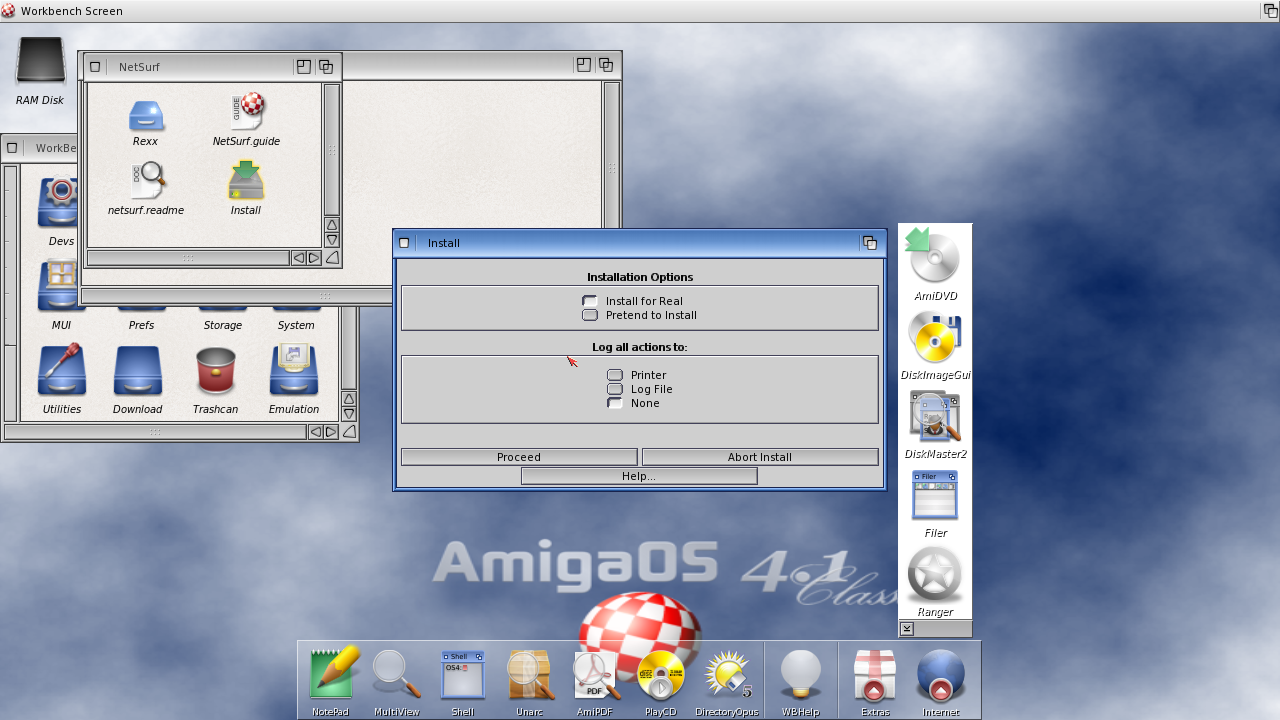Viewport: 1280px width, 720px height.
Task: Open MultiView from the bottom dock
Action: tap(396, 674)
